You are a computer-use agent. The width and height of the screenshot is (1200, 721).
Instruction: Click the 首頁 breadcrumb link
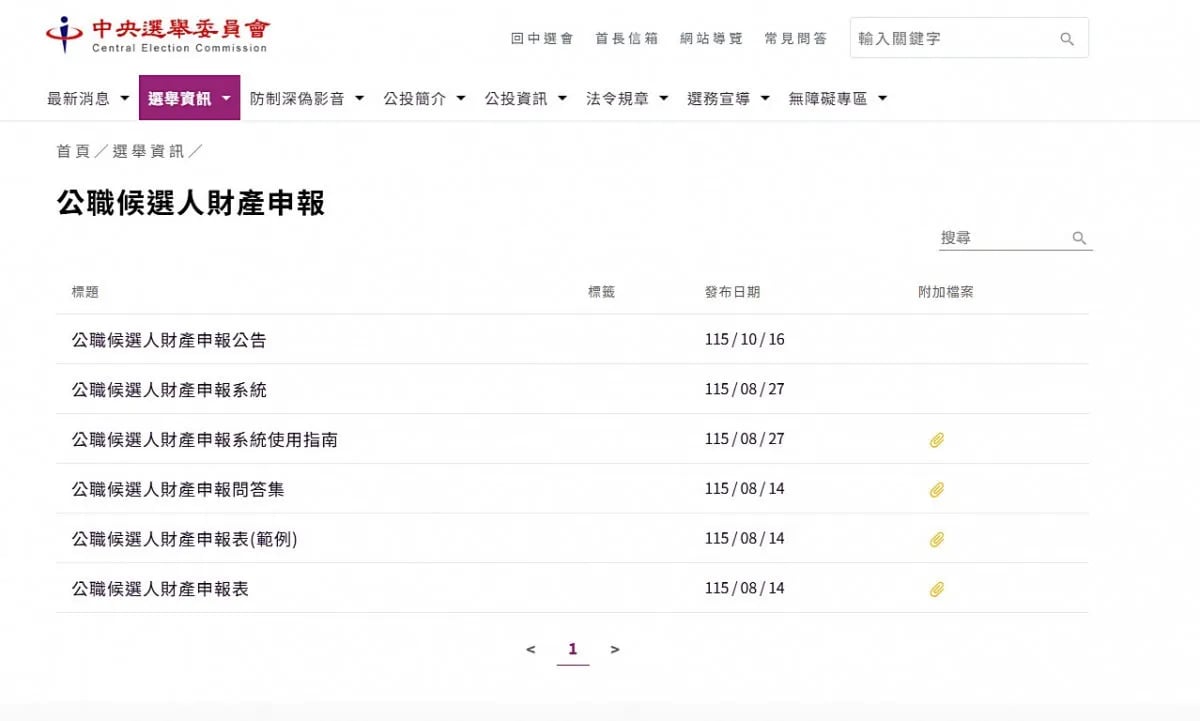(x=73, y=151)
